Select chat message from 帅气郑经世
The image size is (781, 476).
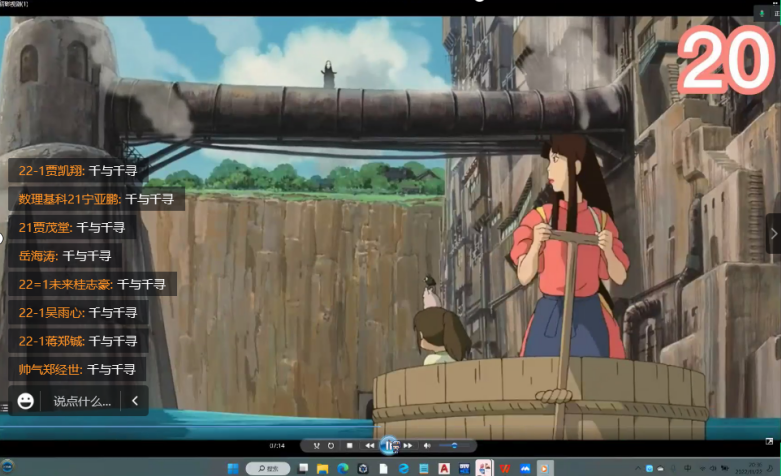tap(77, 369)
